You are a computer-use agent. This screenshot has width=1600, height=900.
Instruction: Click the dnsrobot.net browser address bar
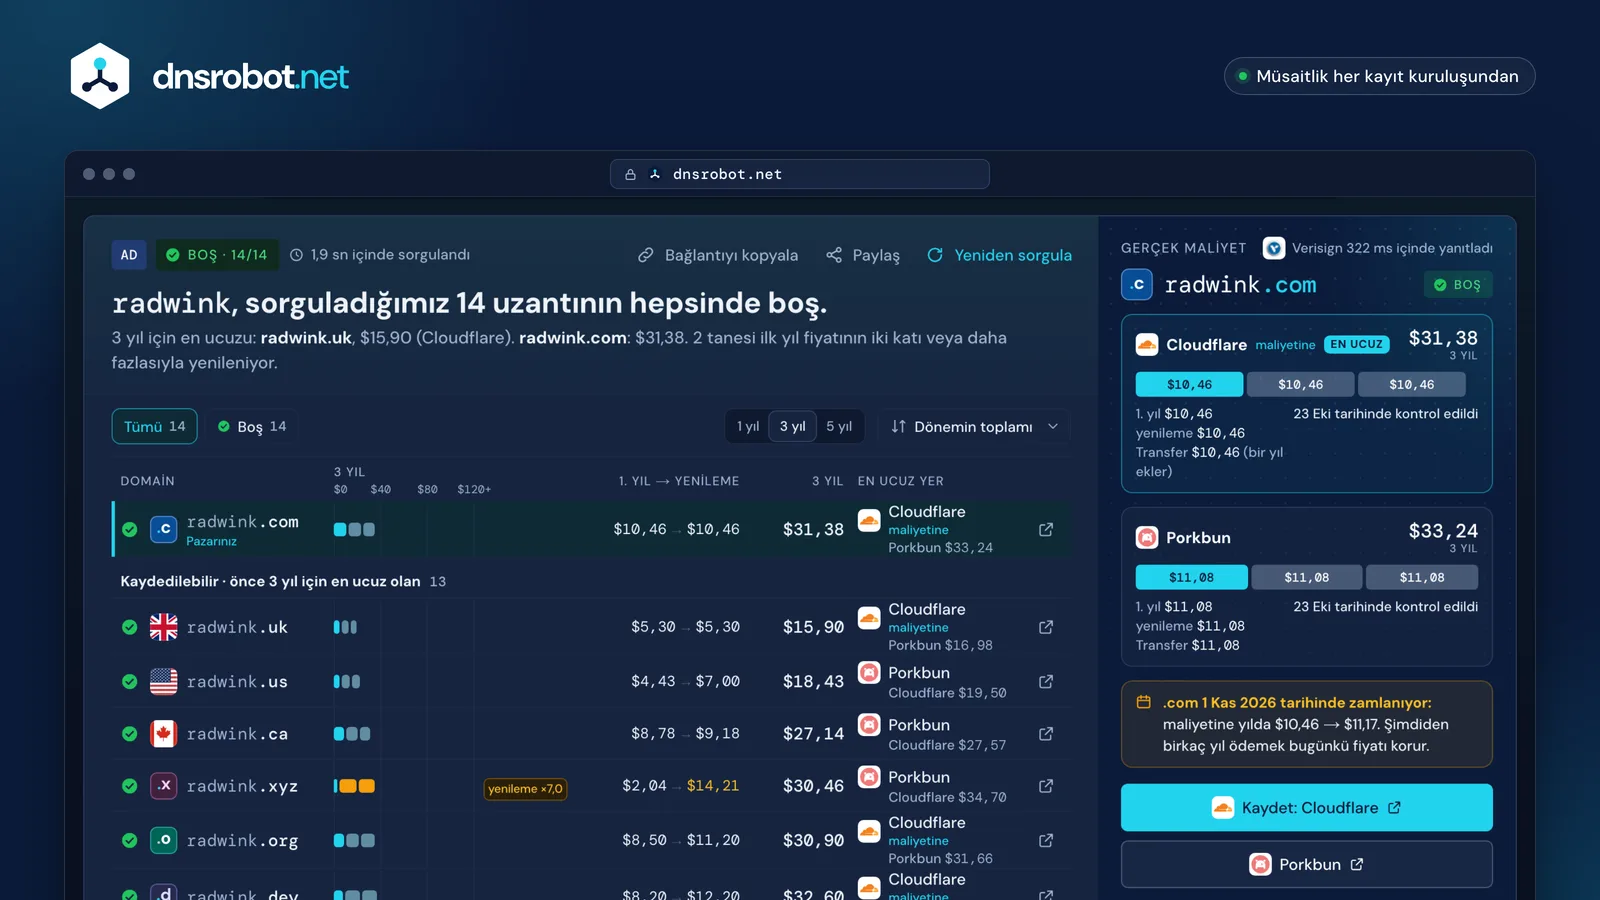(800, 174)
